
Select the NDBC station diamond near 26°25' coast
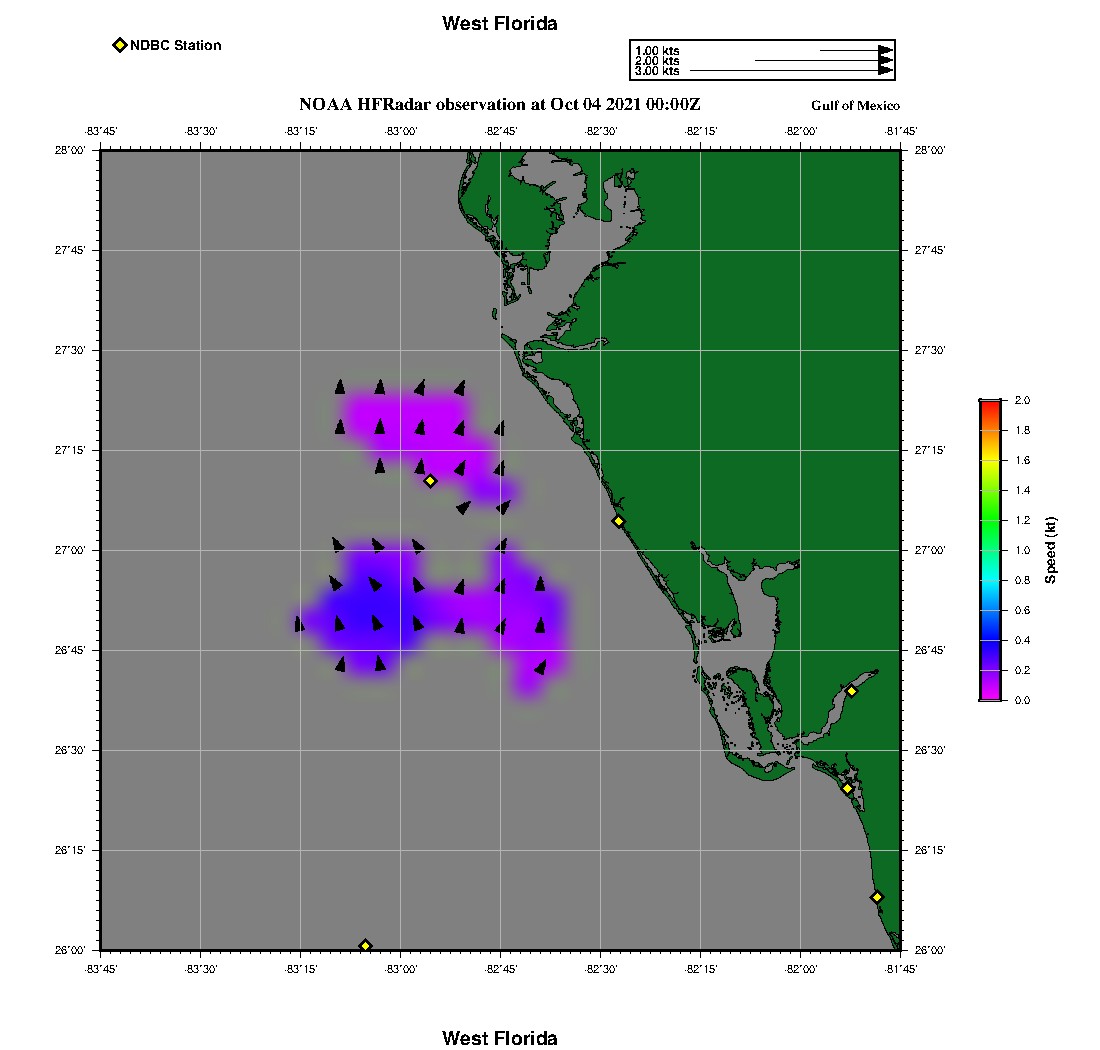click(847, 788)
